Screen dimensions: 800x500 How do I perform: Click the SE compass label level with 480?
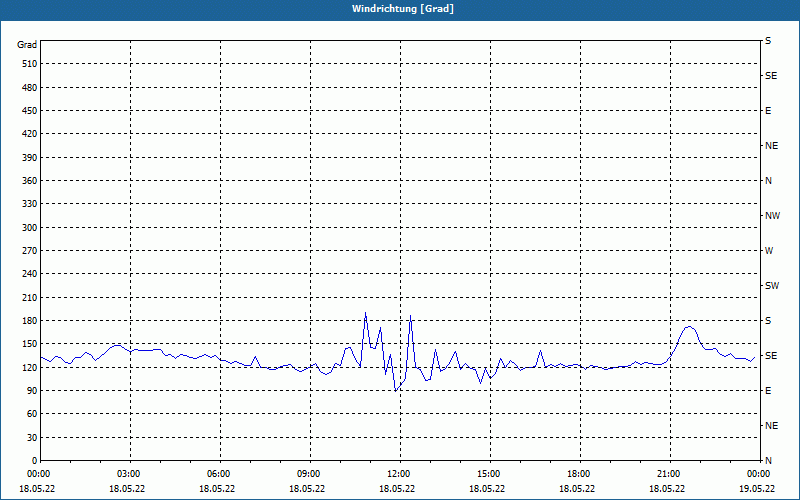[x=771, y=76]
